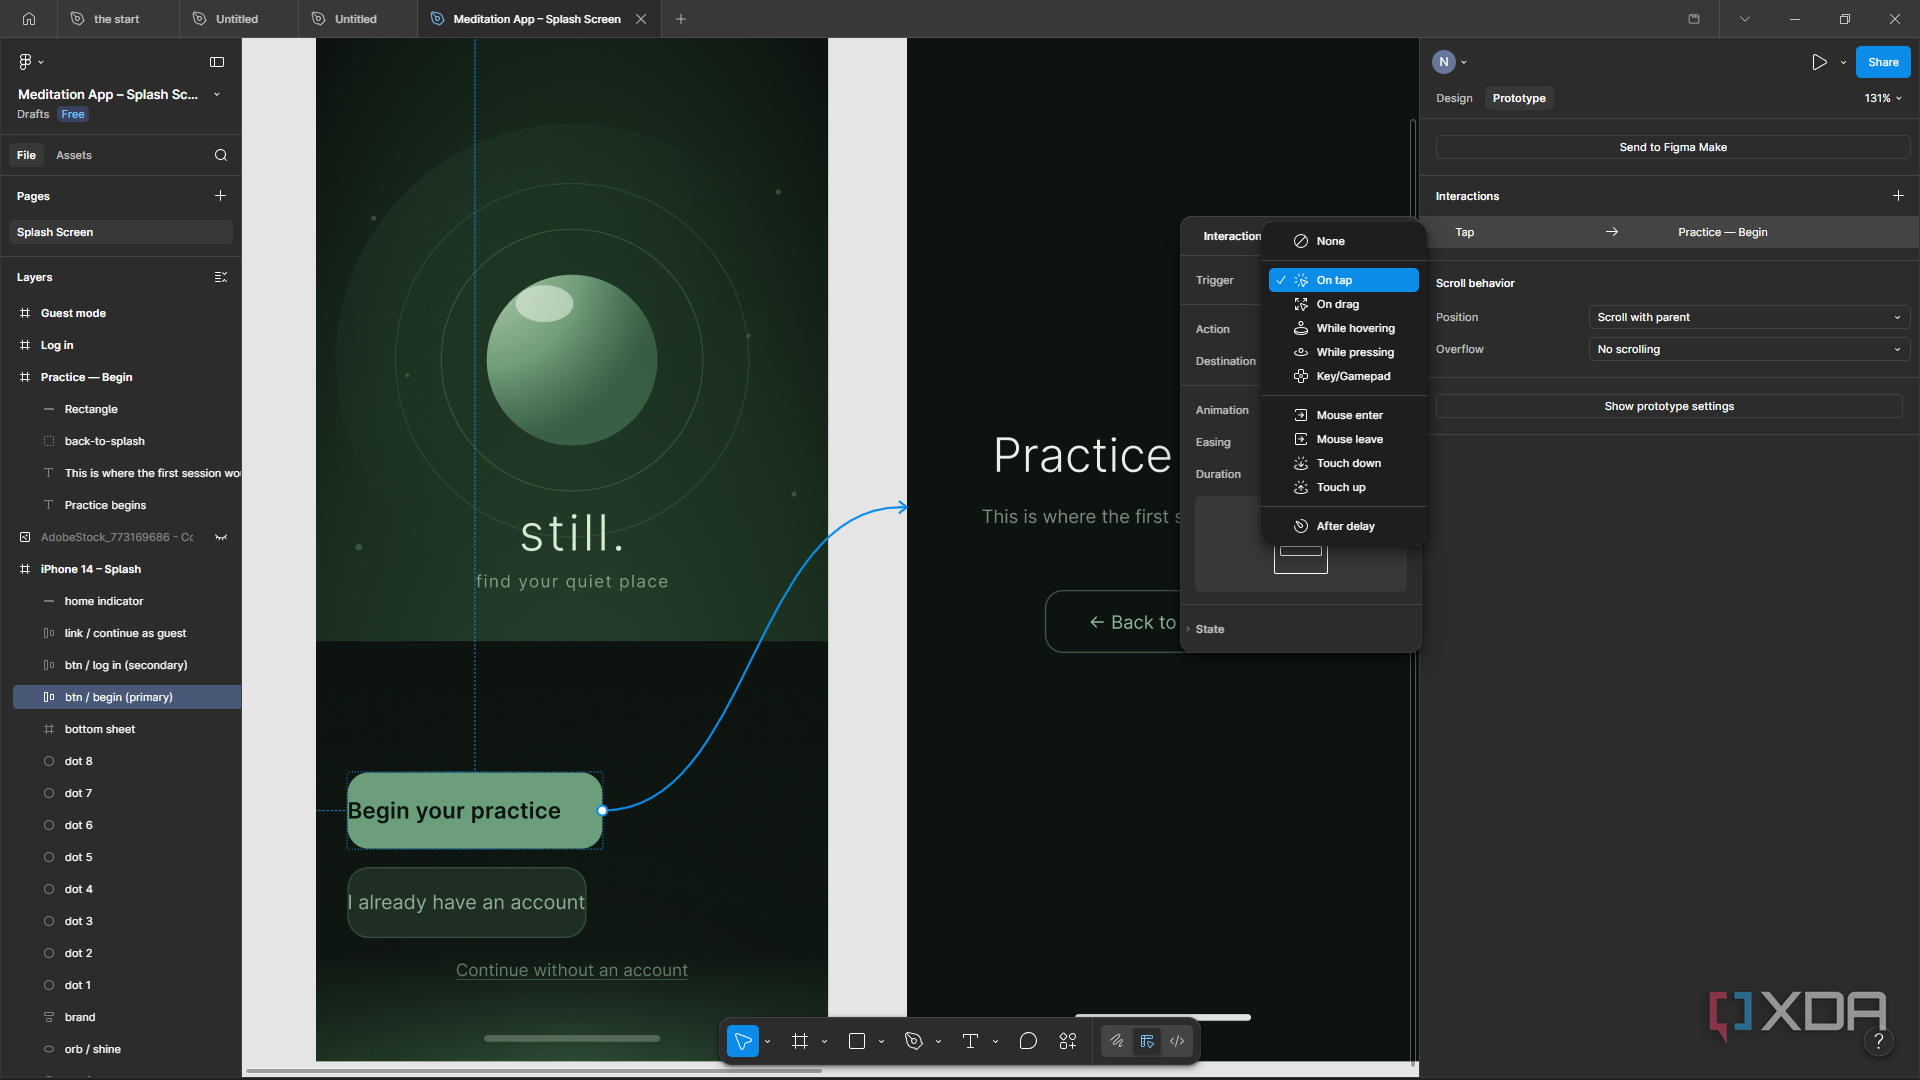
Task: Choose the None trigger option
Action: pyautogui.click(x=1343, y=241)
